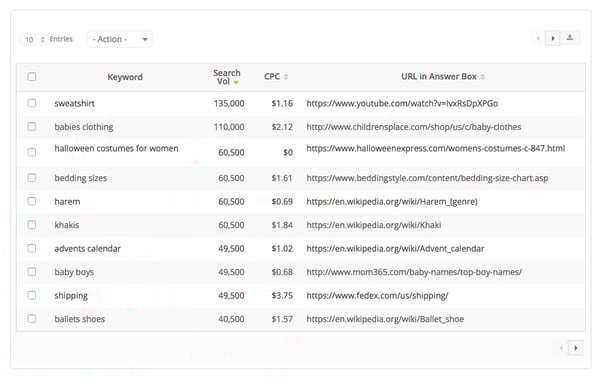The width and height of the screenshot is (599, 385).
Task: Open the Action dropdown
Action: pos(120,39)
